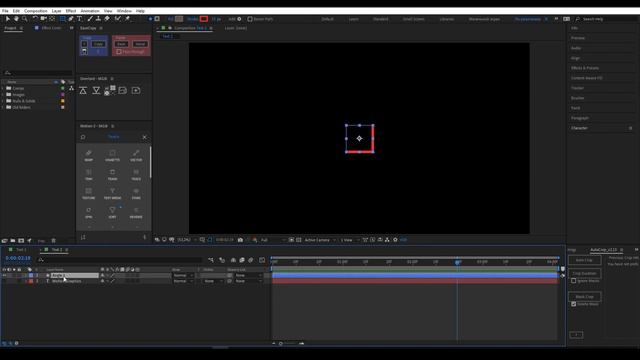Open the 1 View layout dropdown
Screen dimensions: 640x360
click(349, 240)
